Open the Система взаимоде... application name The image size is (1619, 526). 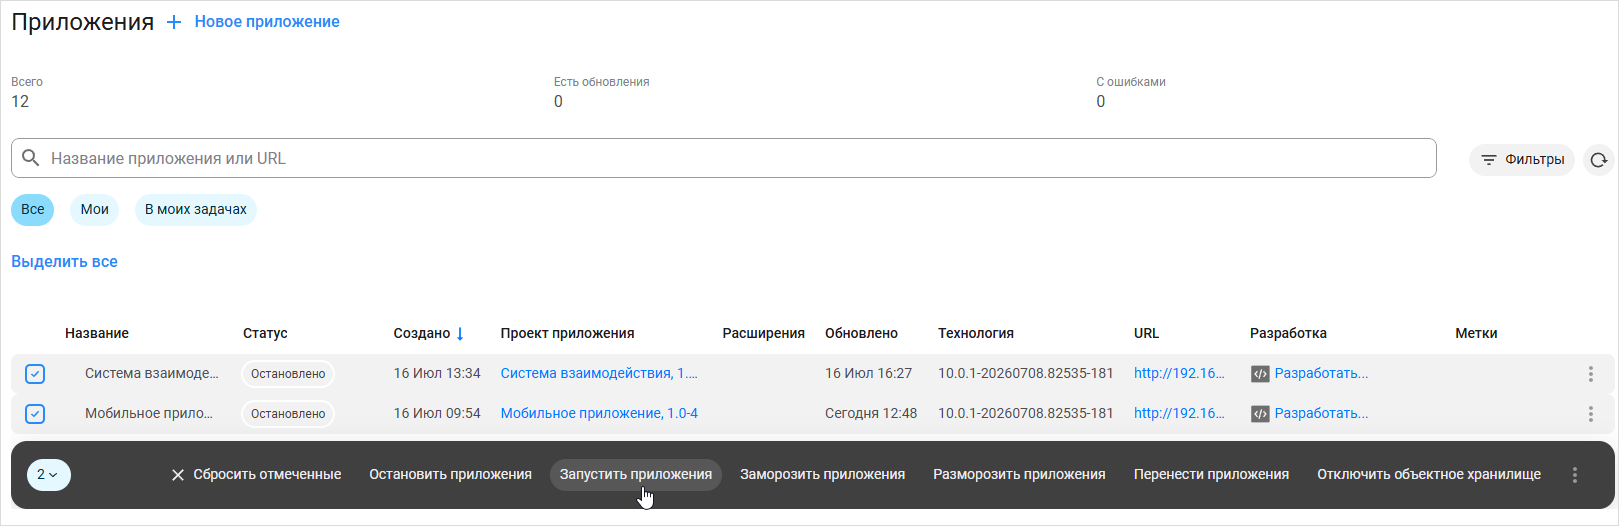click(x=152, y=373)
